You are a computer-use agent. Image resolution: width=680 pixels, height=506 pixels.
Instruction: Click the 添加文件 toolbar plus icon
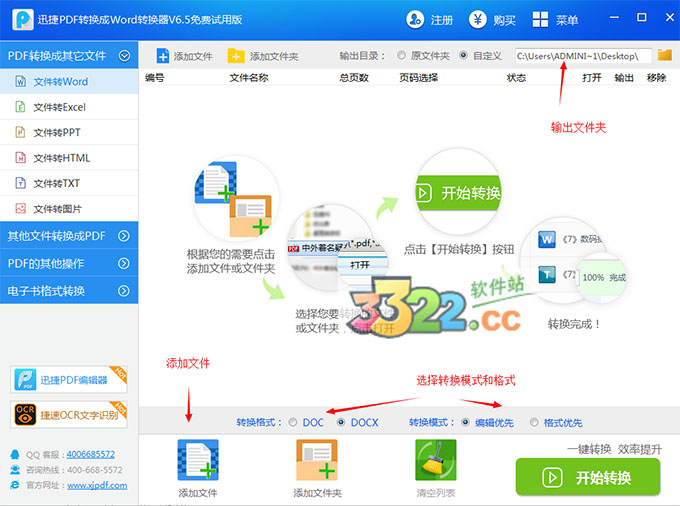[x=163, y=56]
